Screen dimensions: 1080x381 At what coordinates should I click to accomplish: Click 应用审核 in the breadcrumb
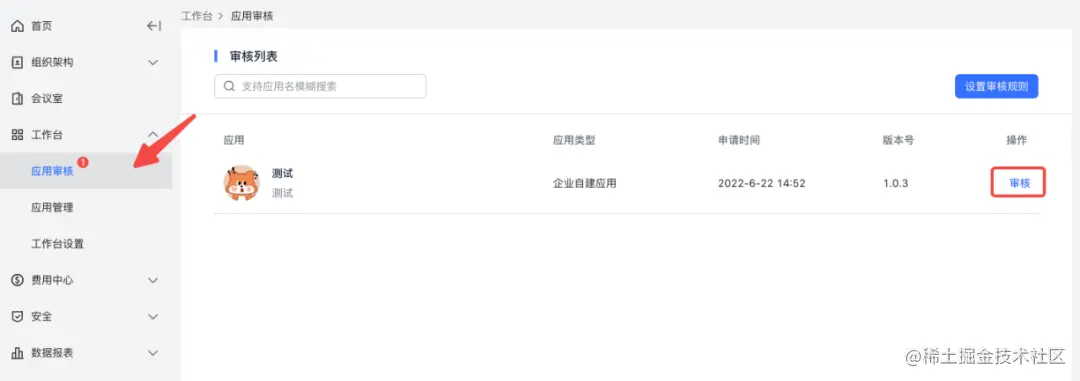pos(252,15)
